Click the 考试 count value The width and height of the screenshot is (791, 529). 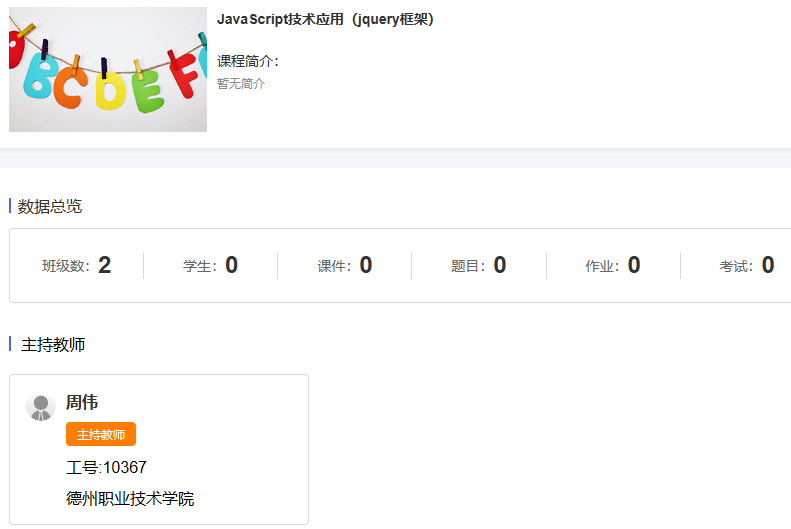pos(768,265)
